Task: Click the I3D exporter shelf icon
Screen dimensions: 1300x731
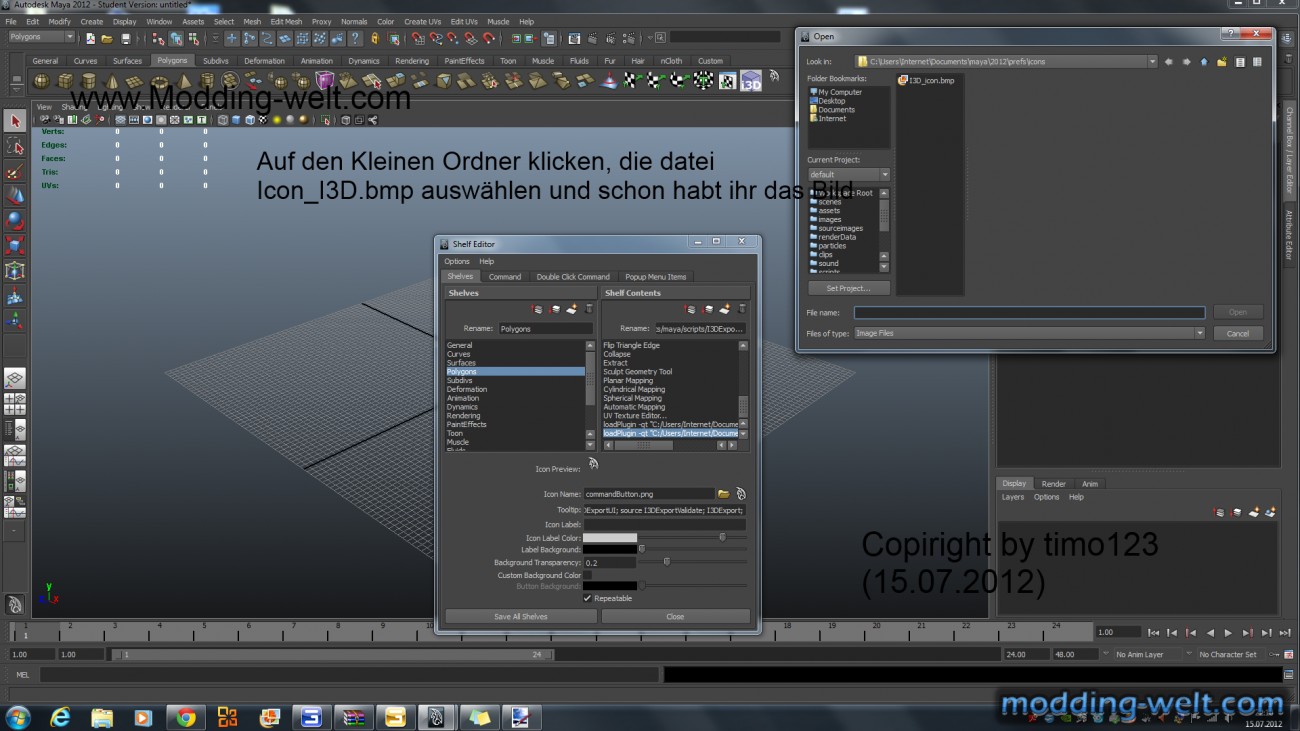Action: coord(751,80)
